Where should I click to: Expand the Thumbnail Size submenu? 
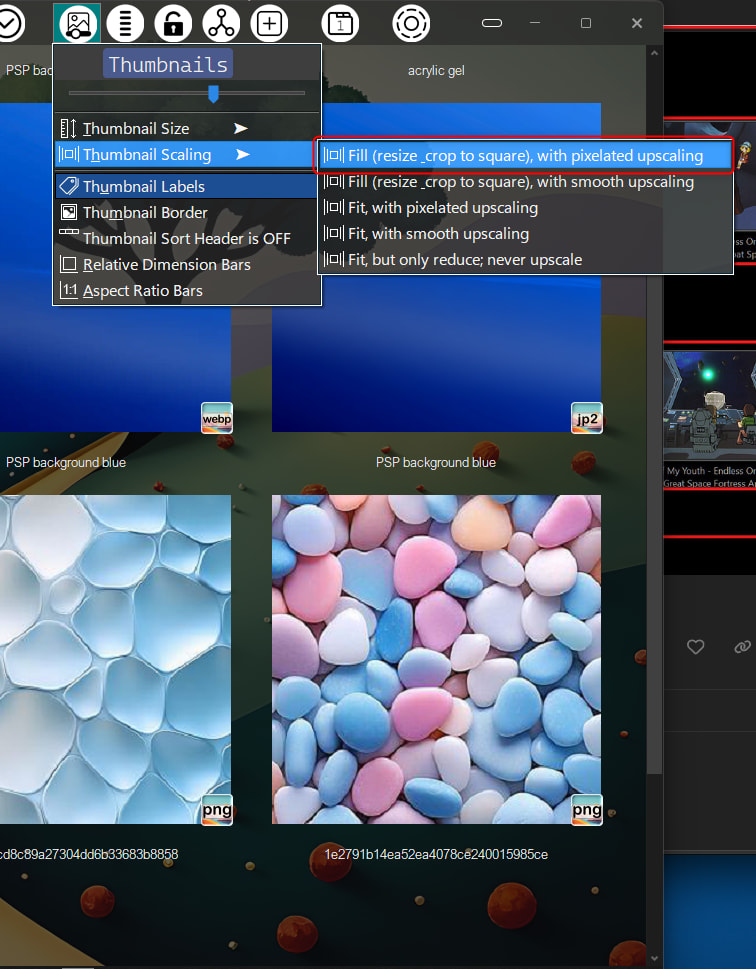coord(136,129)
